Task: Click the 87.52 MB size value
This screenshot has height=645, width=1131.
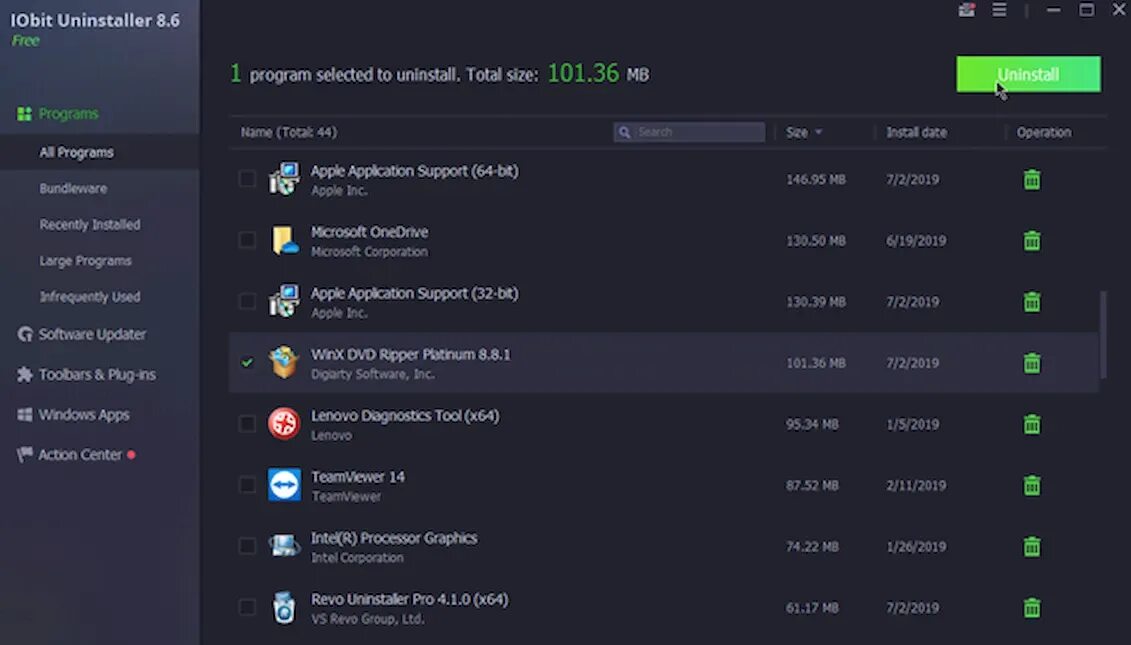Action: point(812,486)
